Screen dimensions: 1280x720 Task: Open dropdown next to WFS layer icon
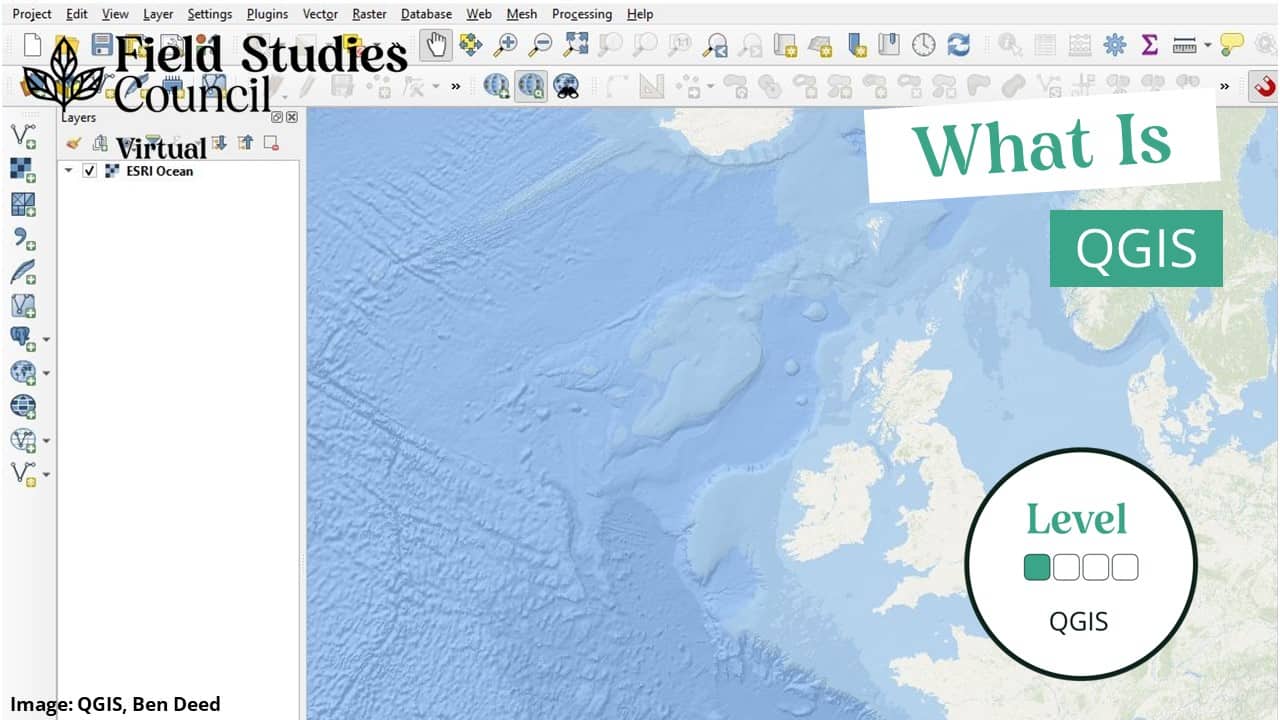click(x=46, y=441)
